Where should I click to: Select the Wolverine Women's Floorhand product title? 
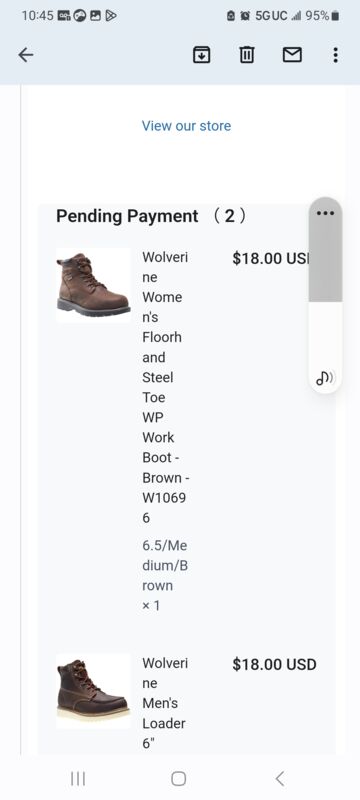click(x=166, y=387)
